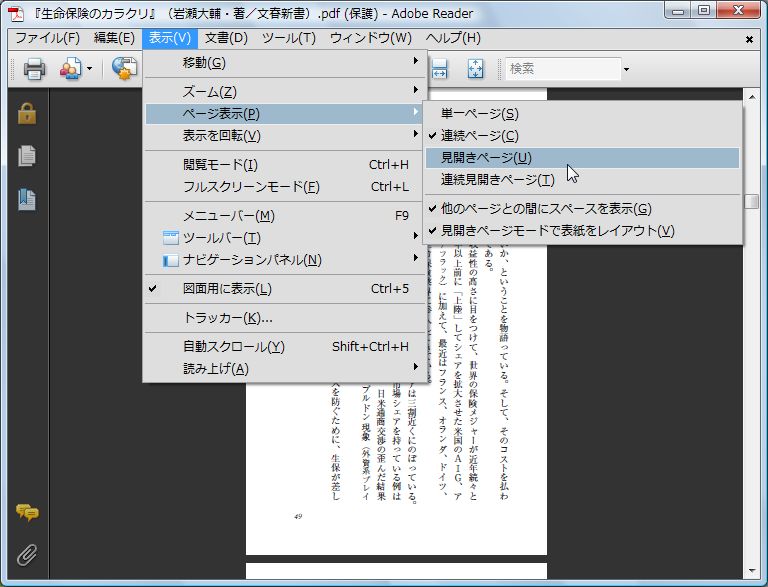Expand the 読み上げ(A) submenu
Screen dimensions: 768x587
pos(286,368)
